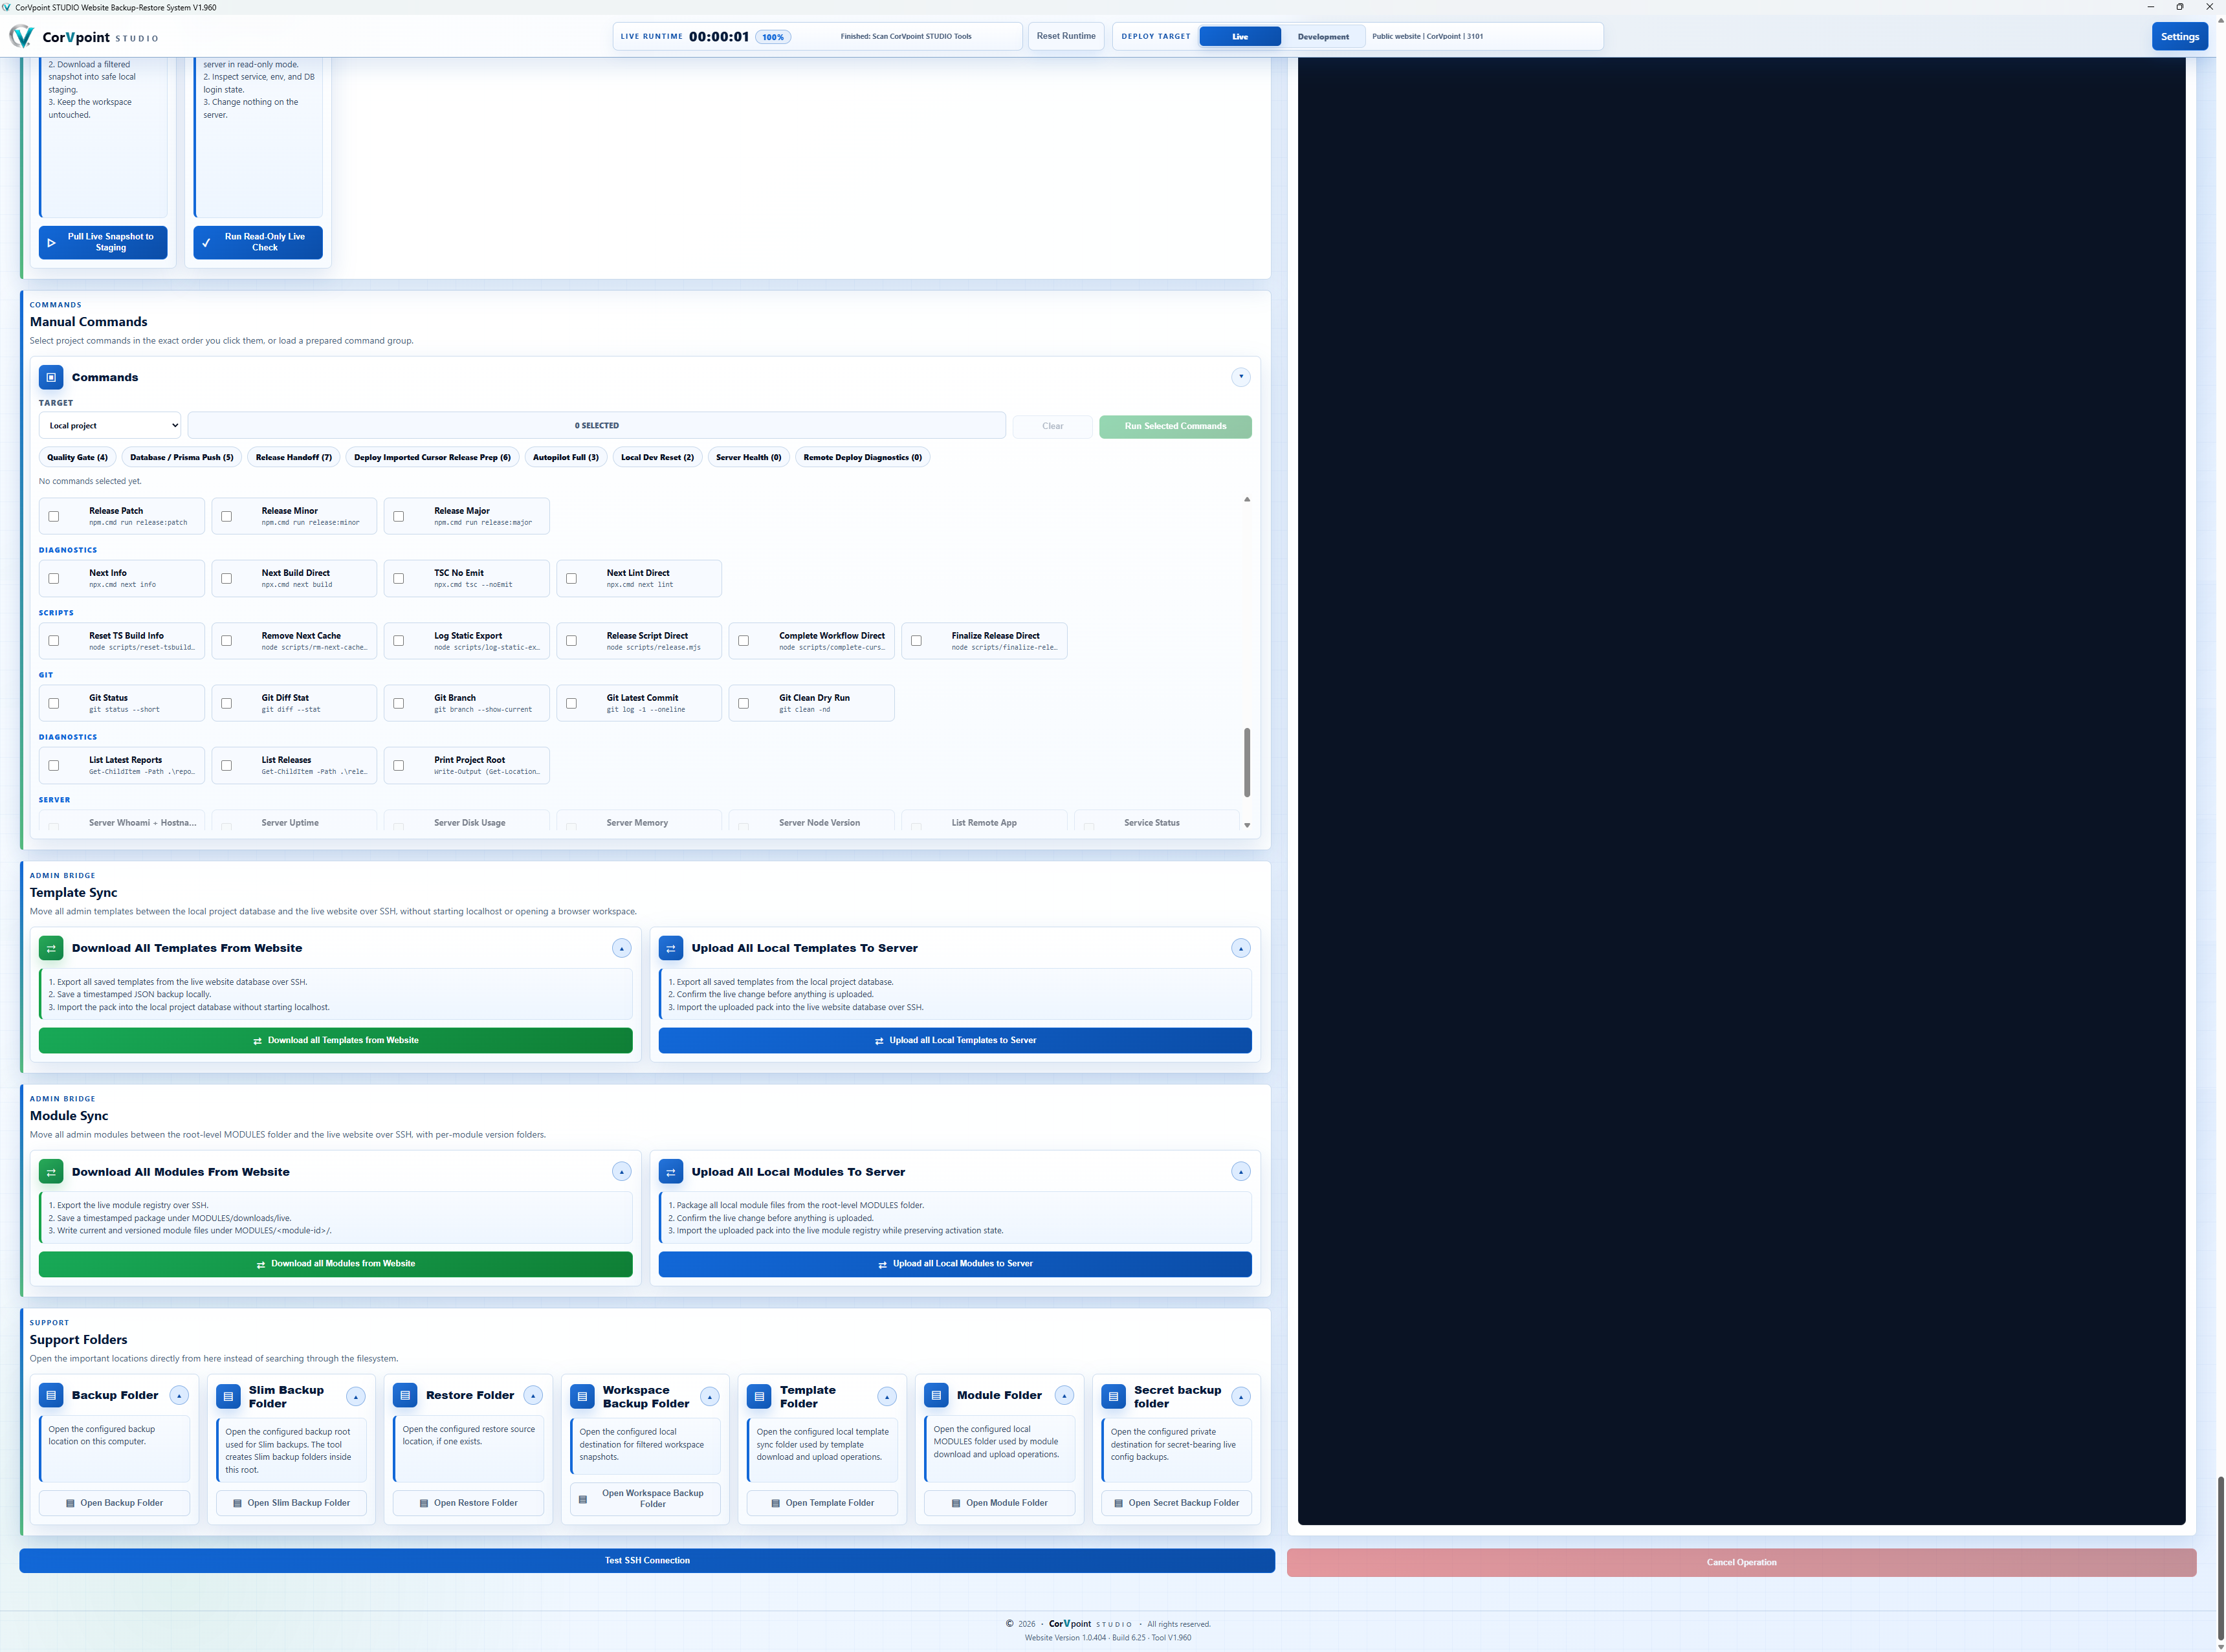This screenshot has width=2226, height=1652.
Task: Click the Secret backup folder card icon
Action: (1113, 1396)
